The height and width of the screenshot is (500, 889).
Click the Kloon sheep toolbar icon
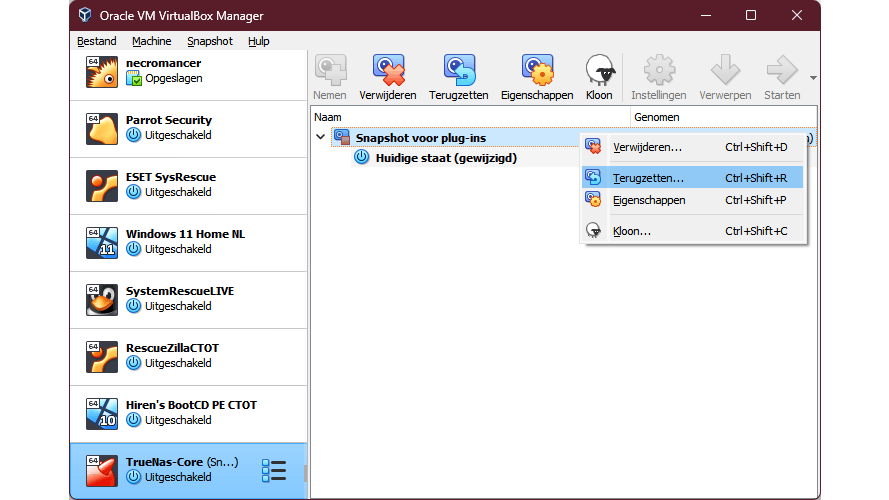pyautogui.click(x=599, y=70)
